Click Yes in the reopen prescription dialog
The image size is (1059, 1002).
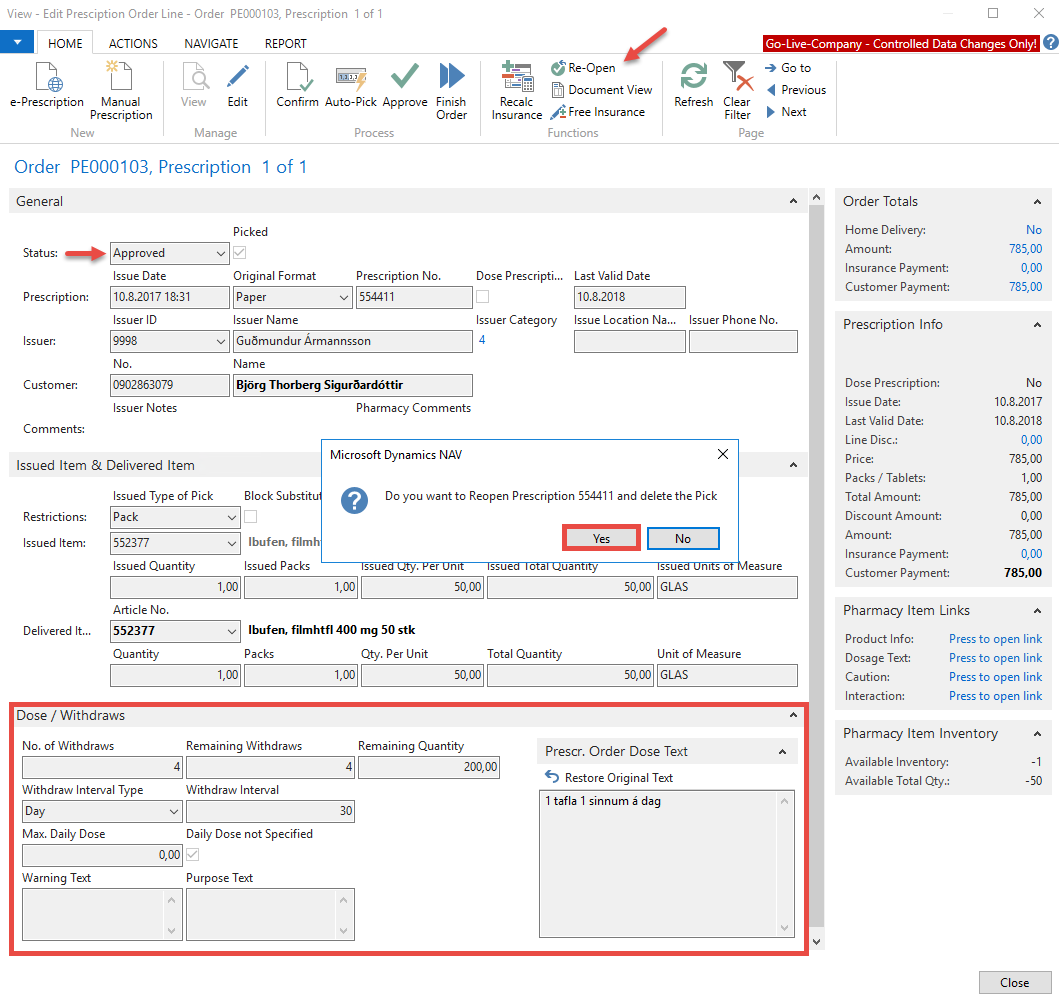601,538
